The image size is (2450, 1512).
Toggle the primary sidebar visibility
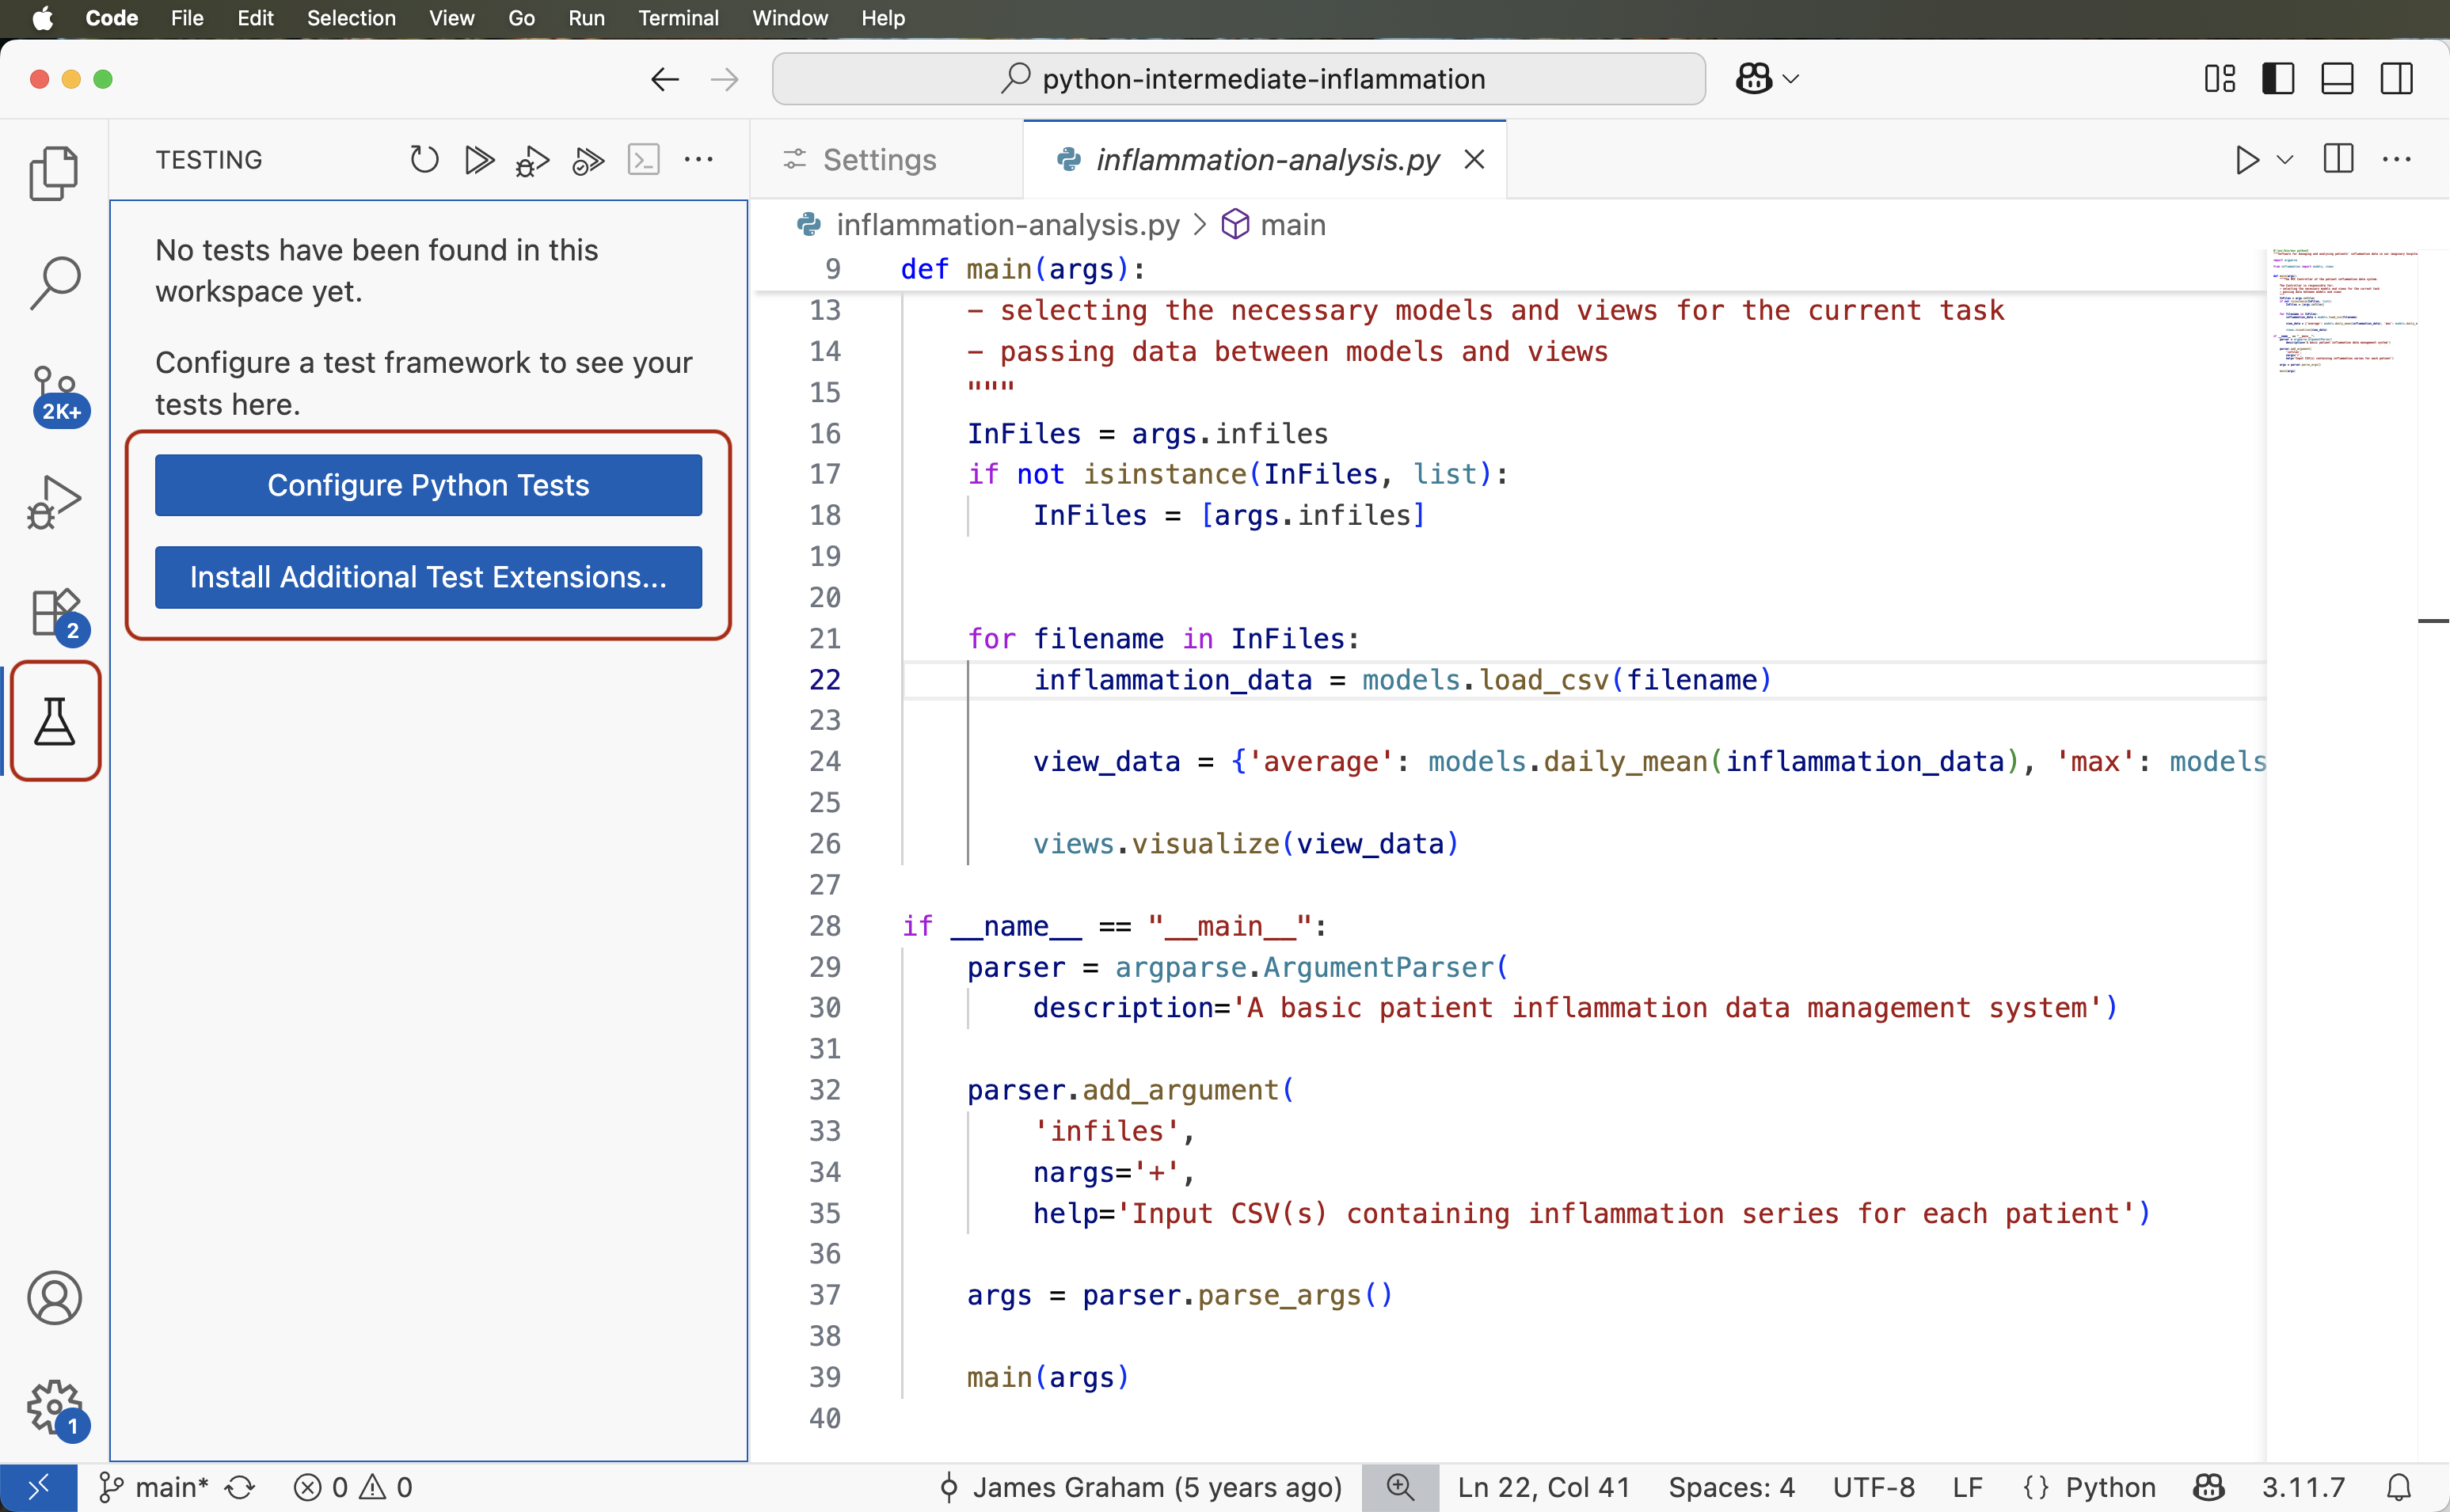2277,78
